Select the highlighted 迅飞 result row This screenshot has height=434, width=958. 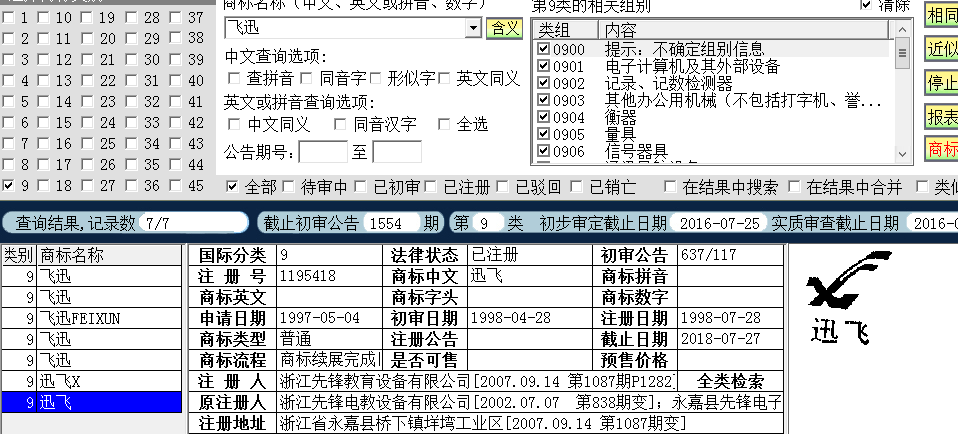92,402
